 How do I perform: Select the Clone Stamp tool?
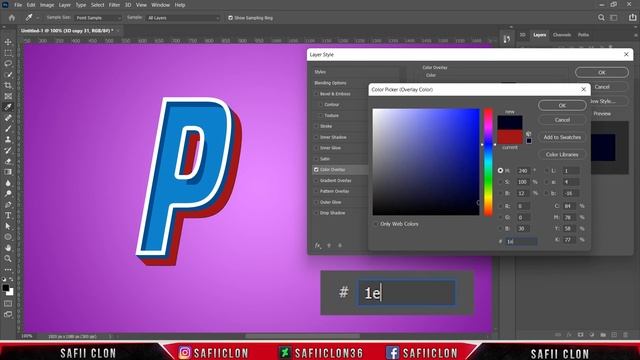pyautogui.click(x=8, y=140)
